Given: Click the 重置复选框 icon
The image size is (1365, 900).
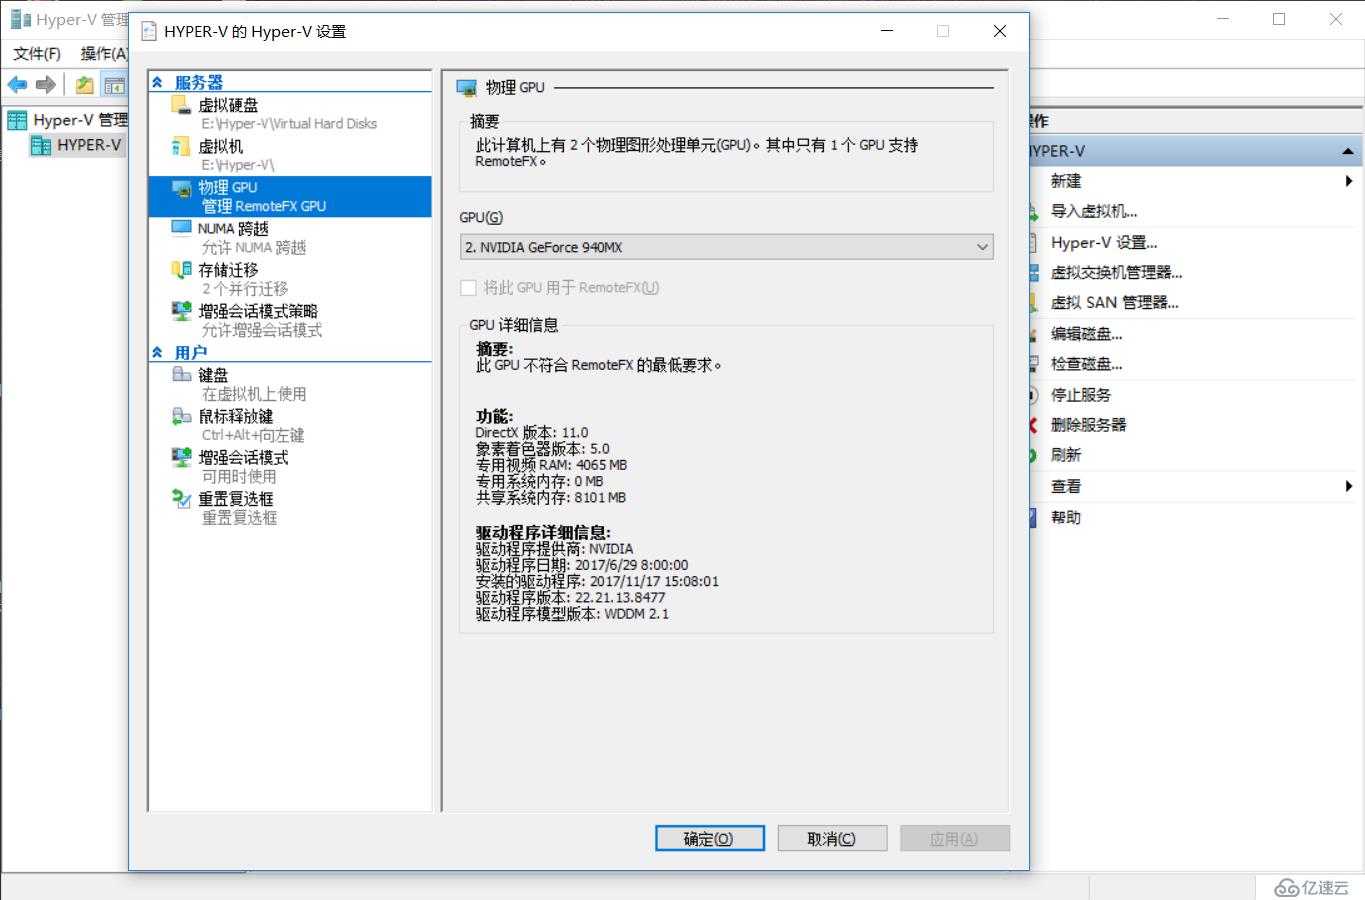Looking at the screenshot, I should (181, 498).
